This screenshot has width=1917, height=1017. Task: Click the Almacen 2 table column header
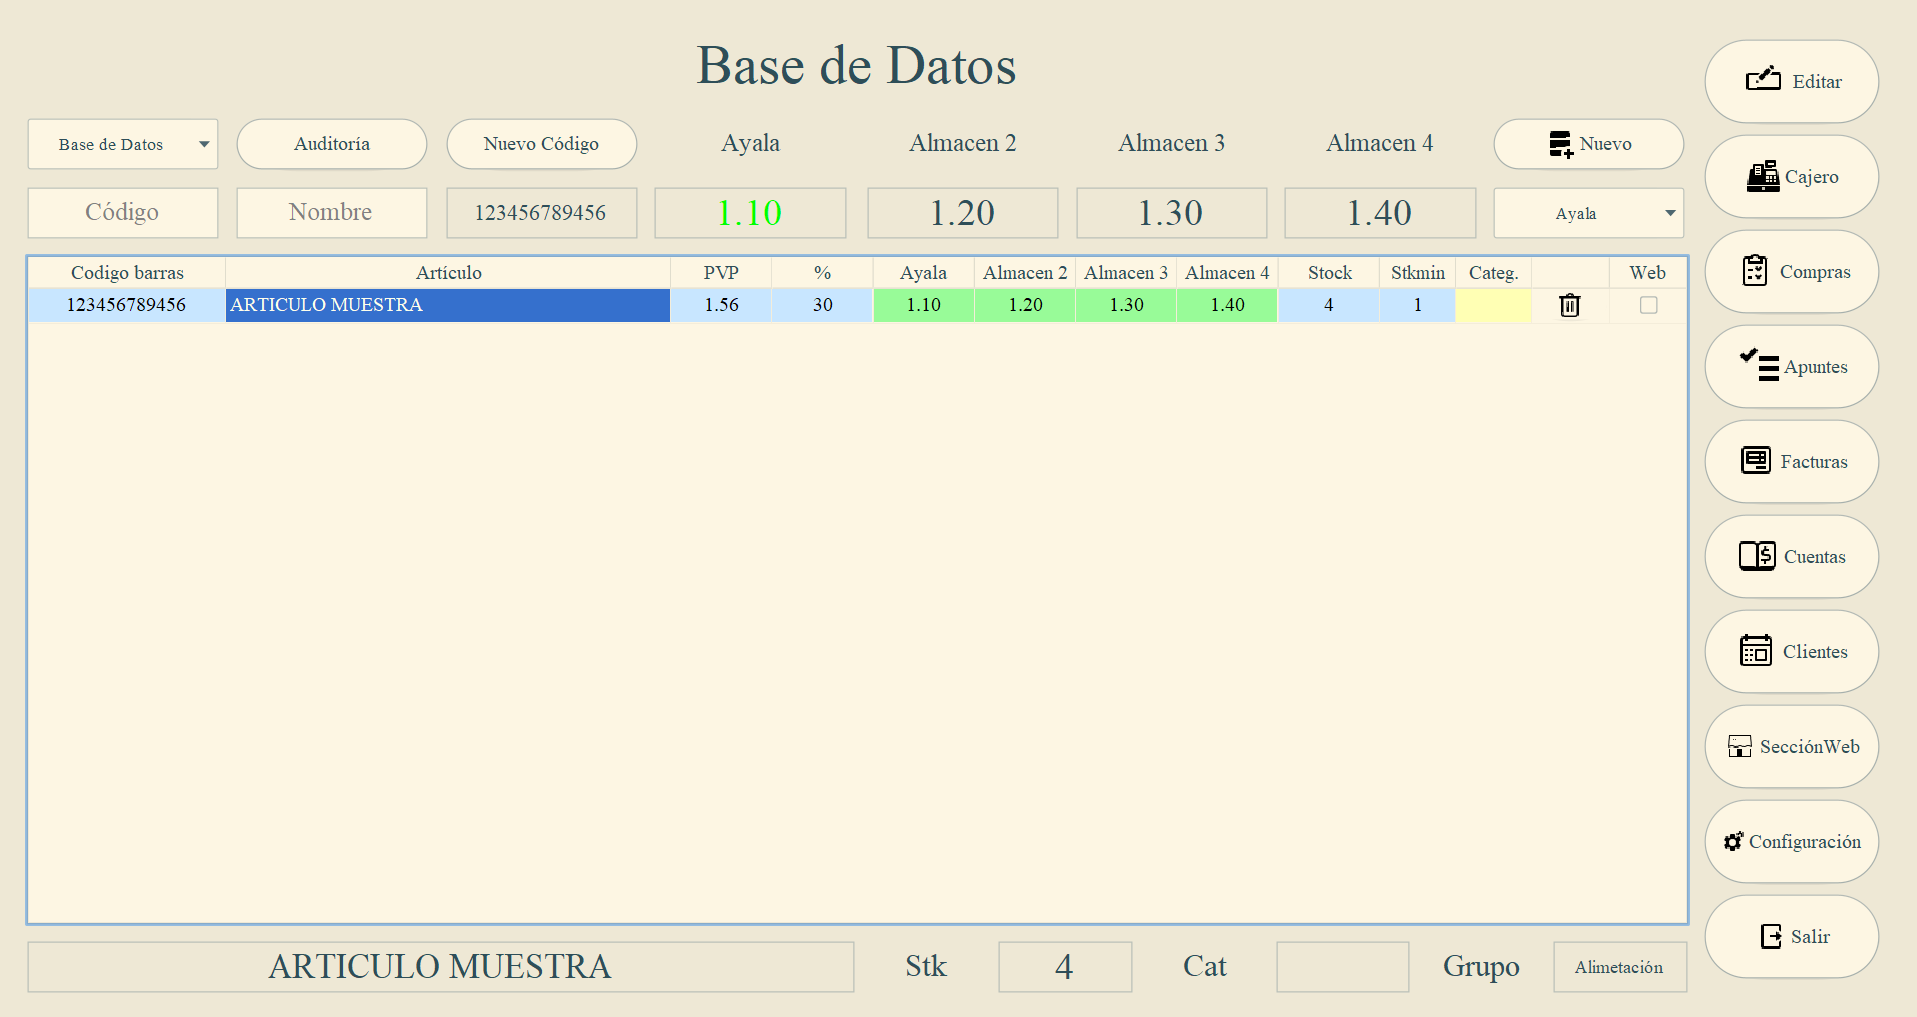[x=1025, y=273]
